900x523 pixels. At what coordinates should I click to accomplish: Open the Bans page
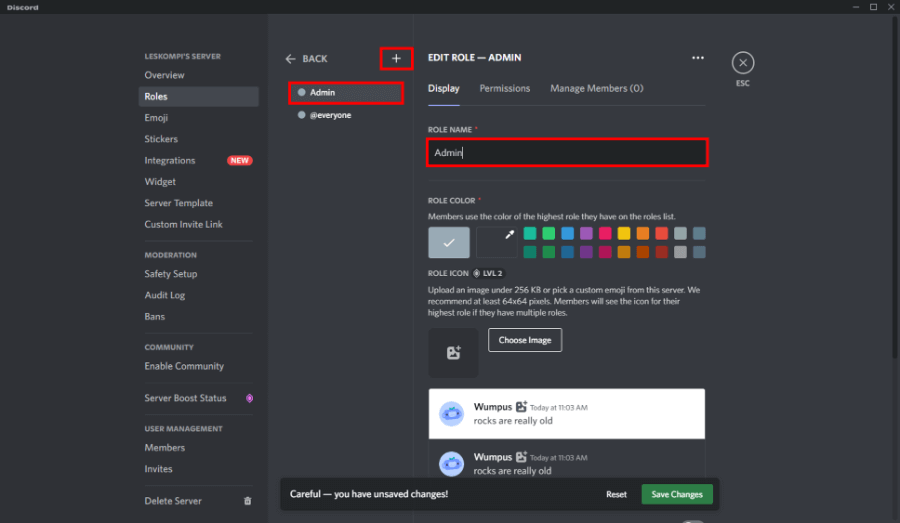pos(198,316)
